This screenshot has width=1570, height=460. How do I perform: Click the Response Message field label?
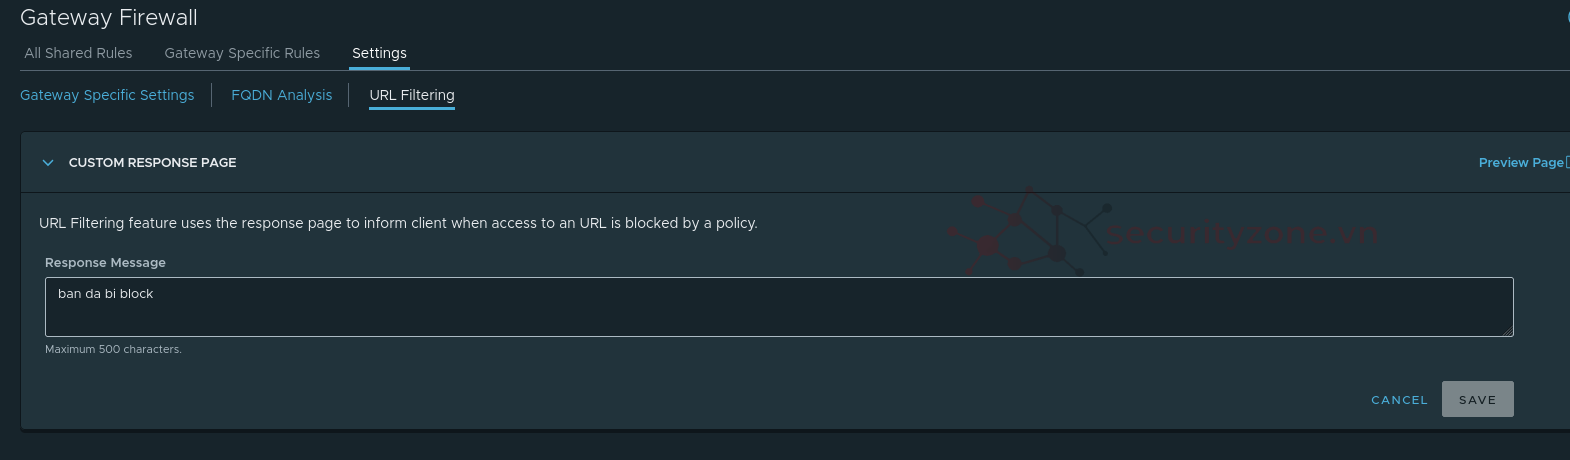105,262
